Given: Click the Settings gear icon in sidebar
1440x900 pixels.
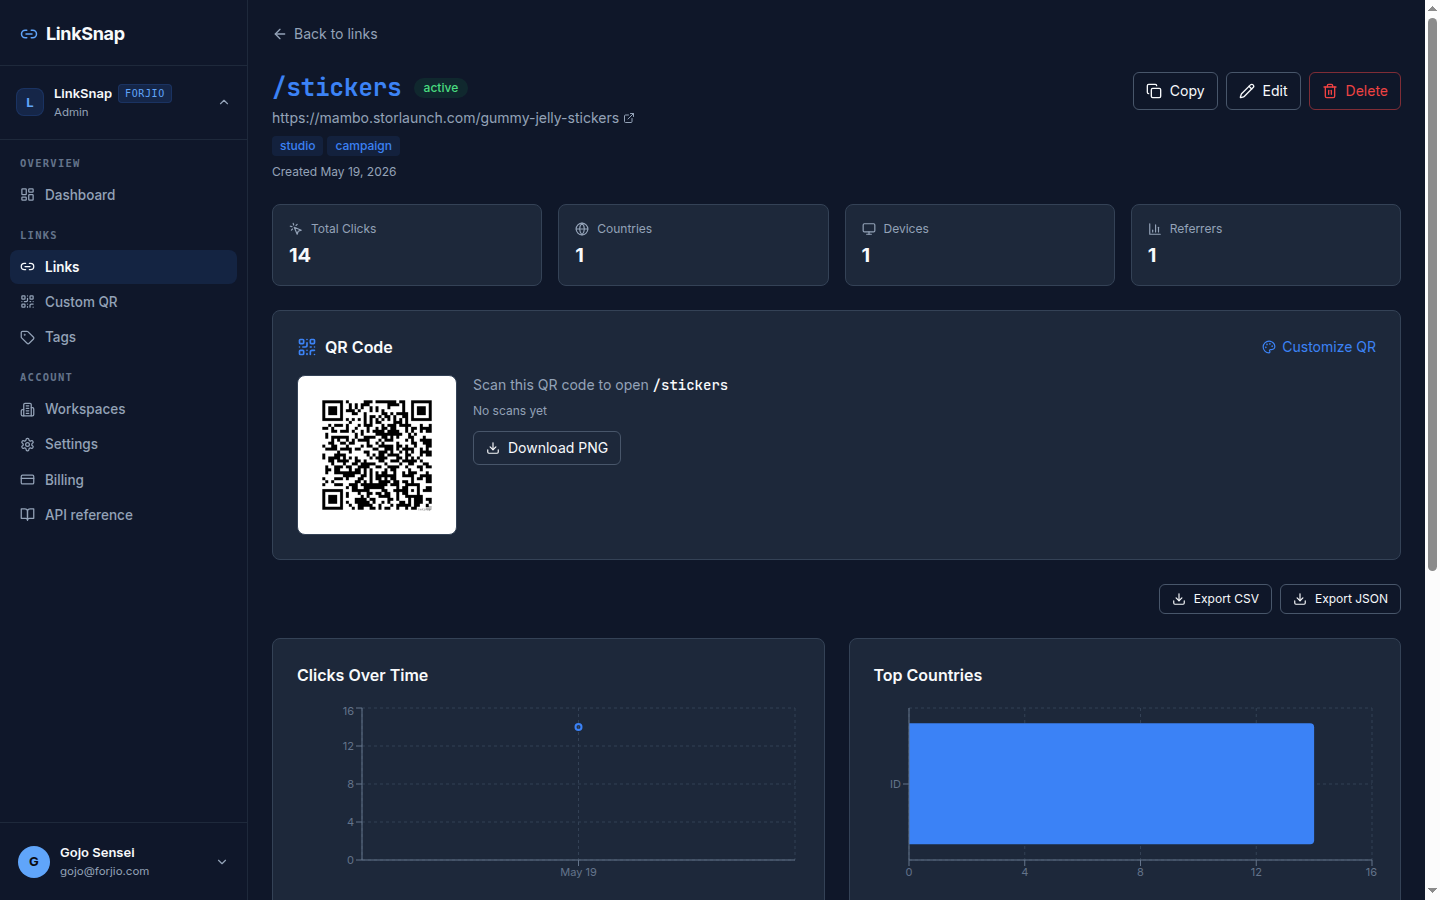Looking at the screenshot, I should tap(28, 444).
